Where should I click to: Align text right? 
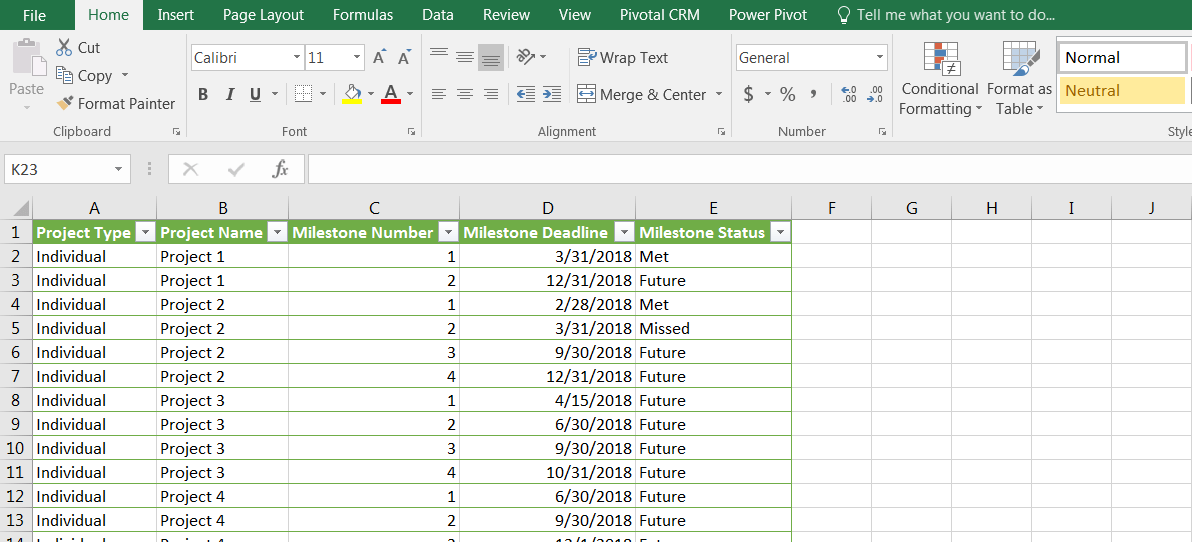491,94
